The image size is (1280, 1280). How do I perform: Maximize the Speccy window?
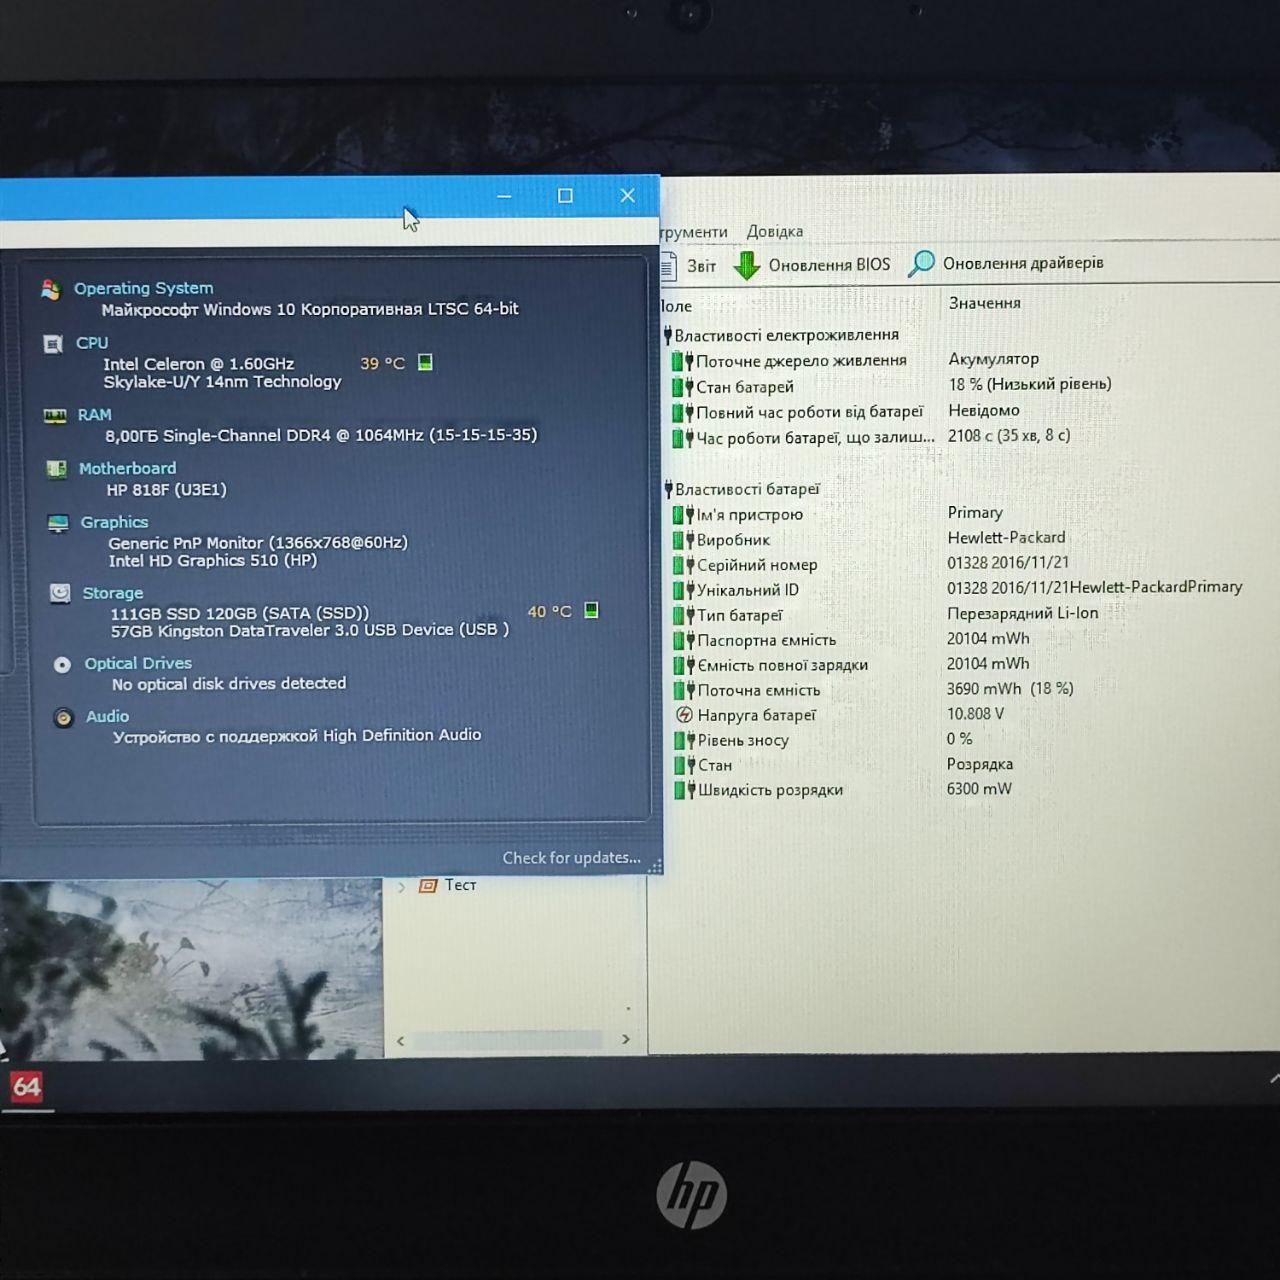pyautogui.click(x=565, y=196)
